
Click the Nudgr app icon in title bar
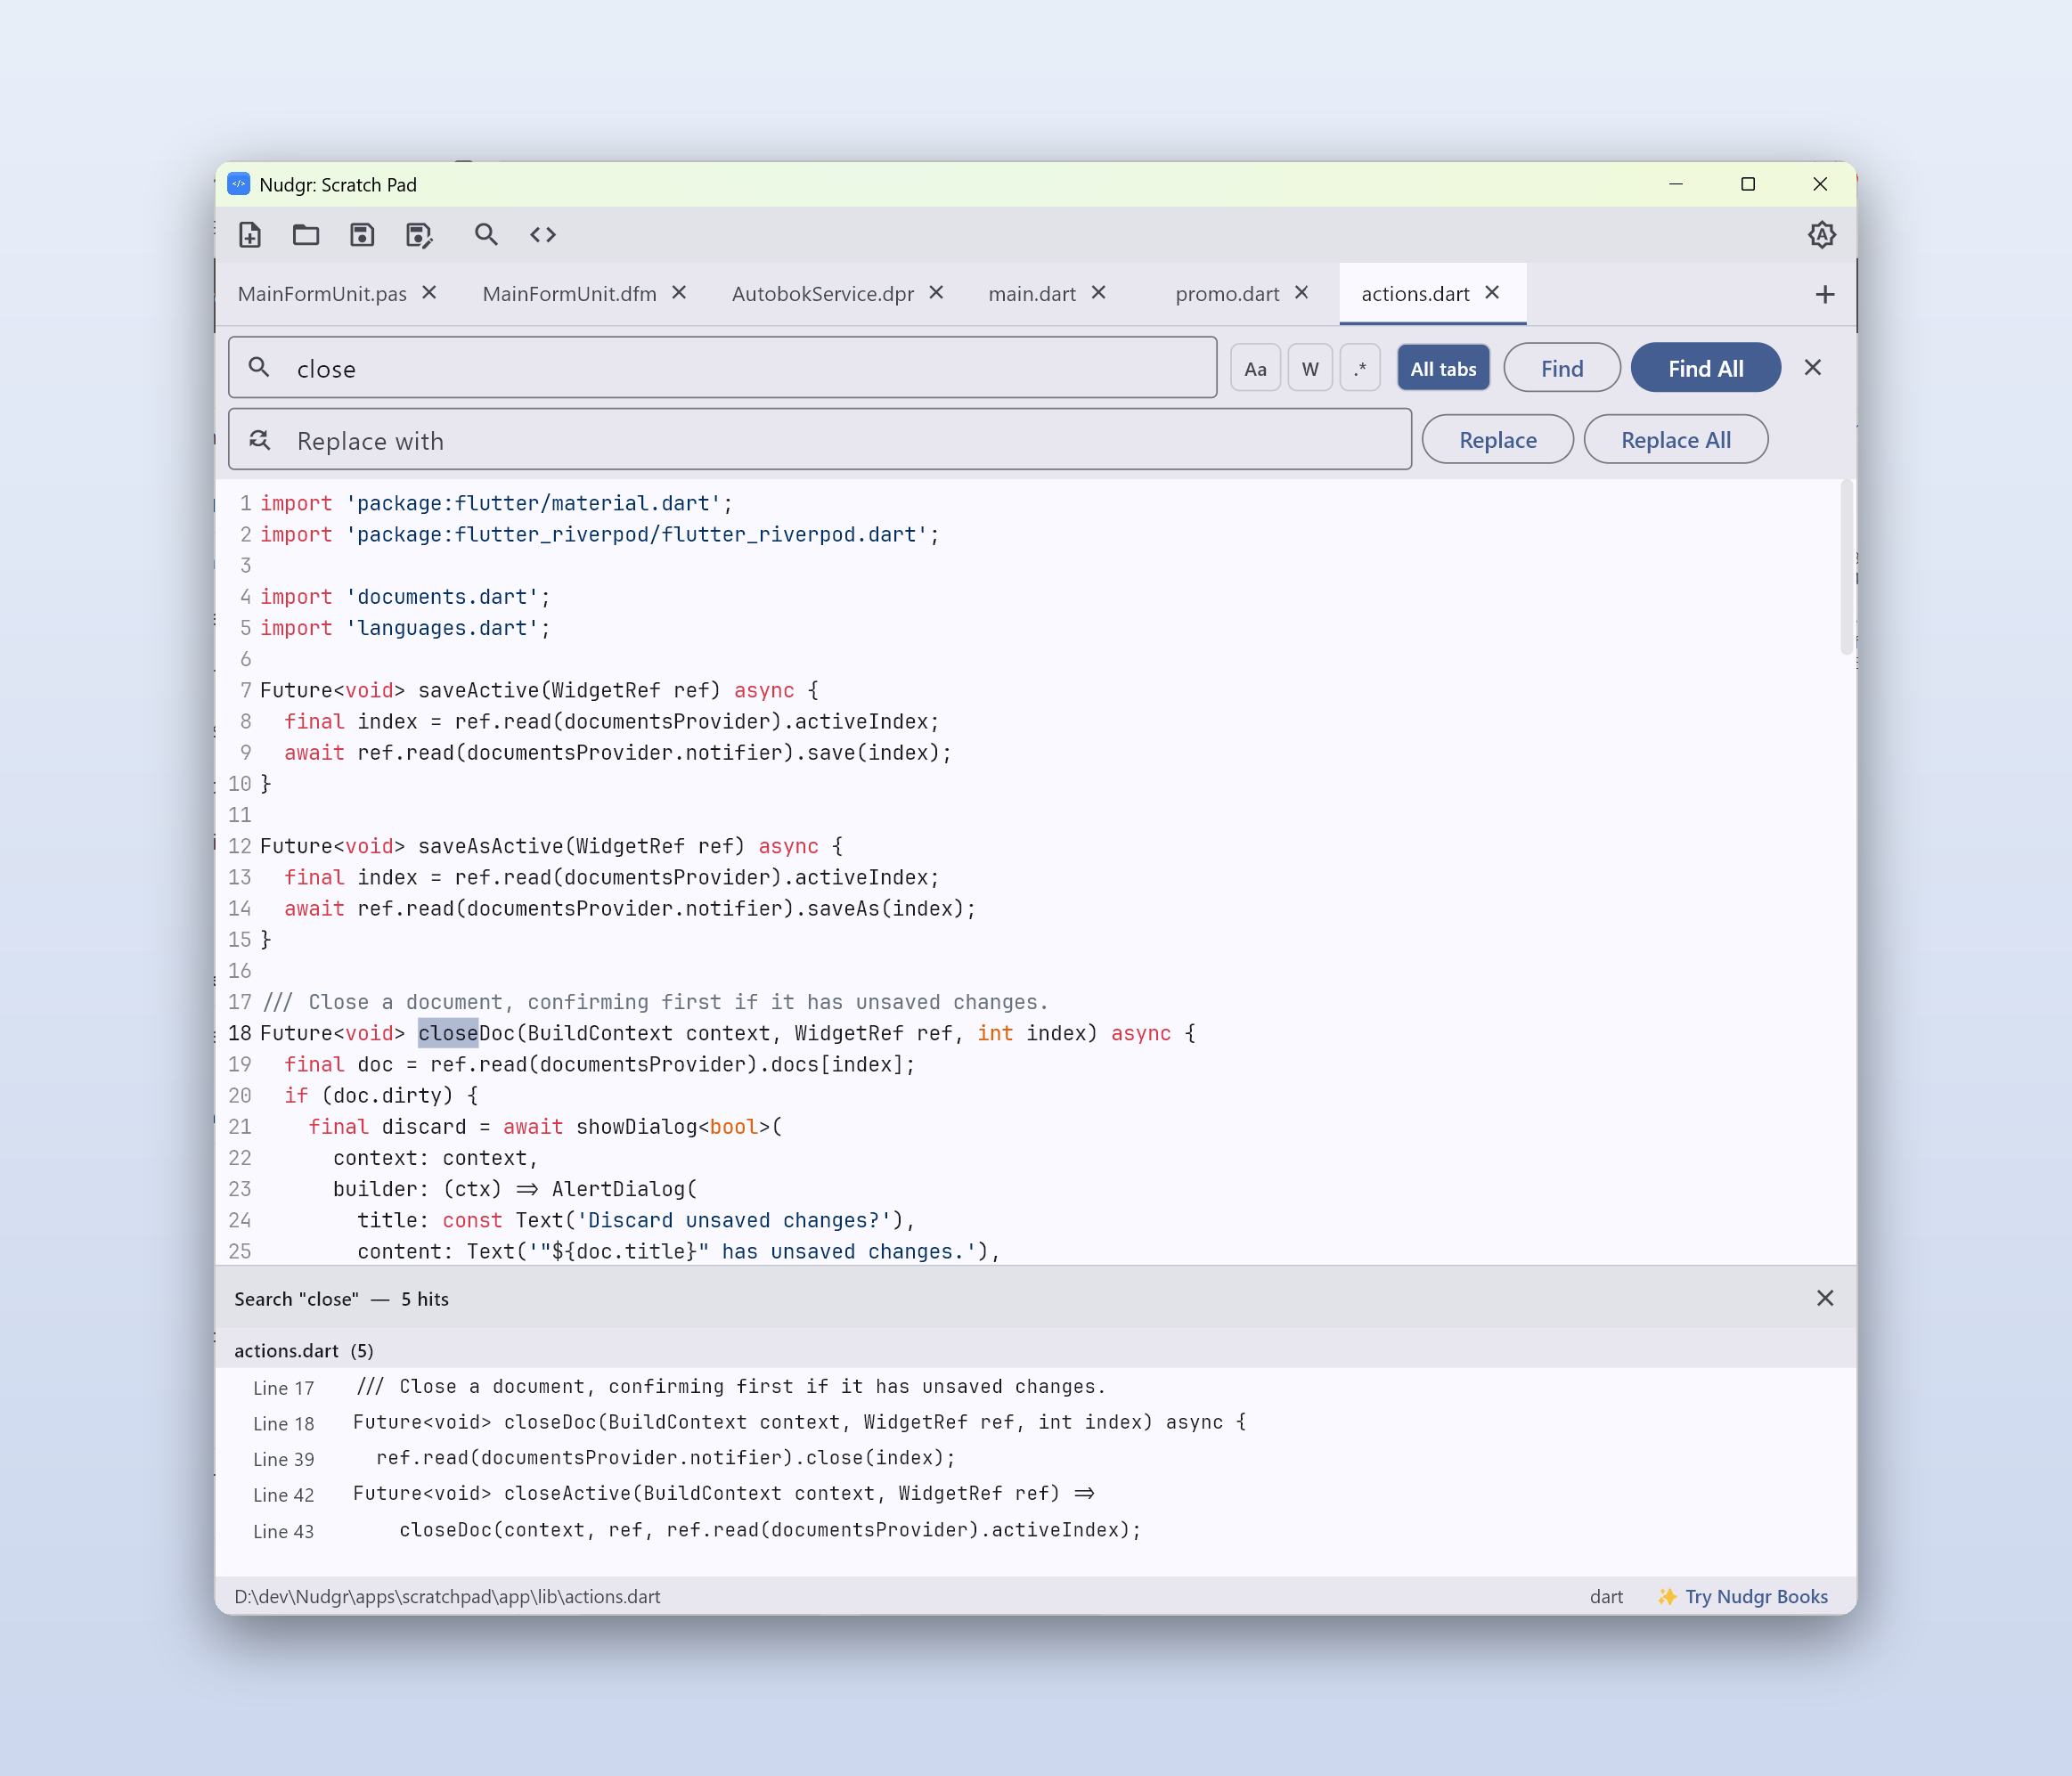[238, 184]
